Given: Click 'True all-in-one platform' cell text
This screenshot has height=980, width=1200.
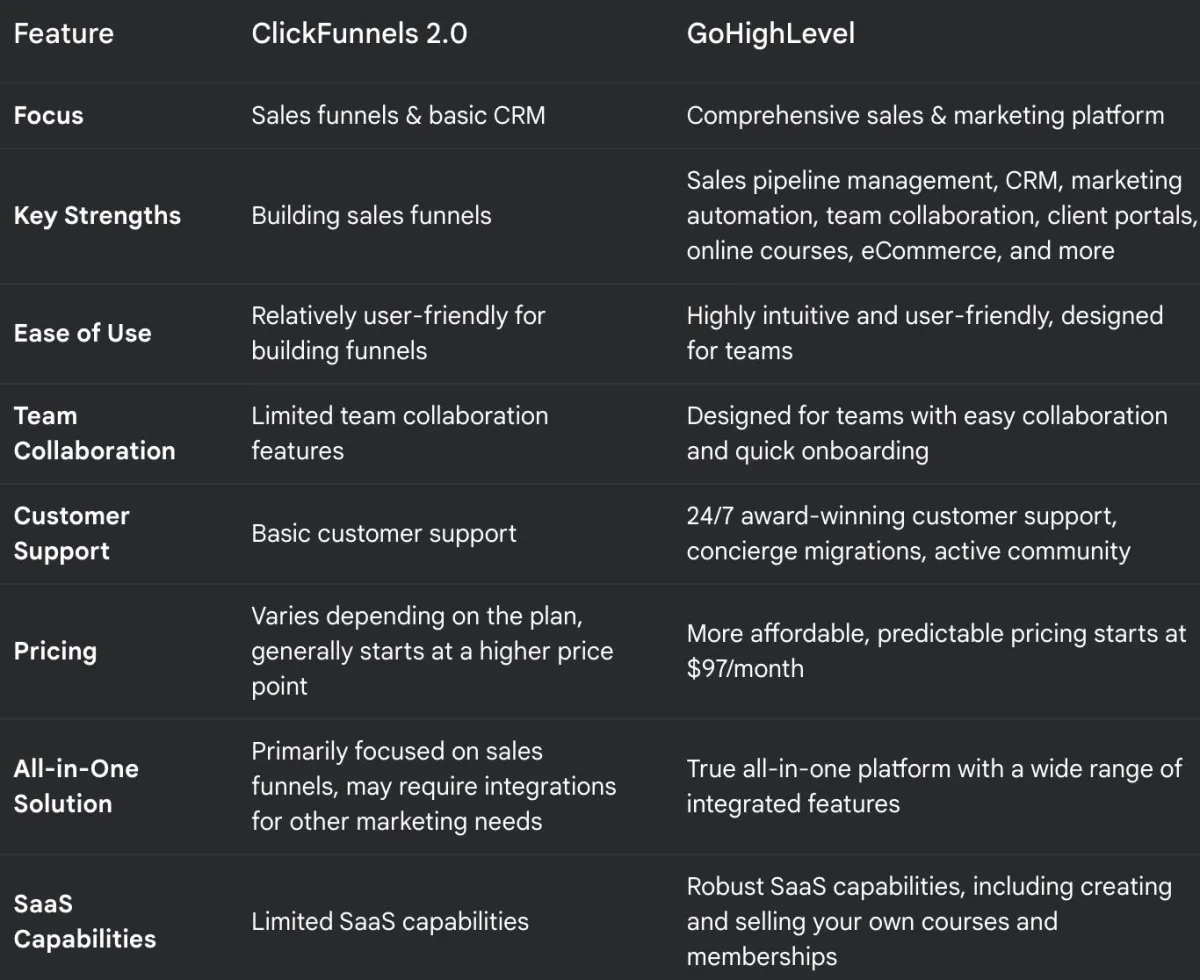Looking at the screenshot, I should coord(934,786).
